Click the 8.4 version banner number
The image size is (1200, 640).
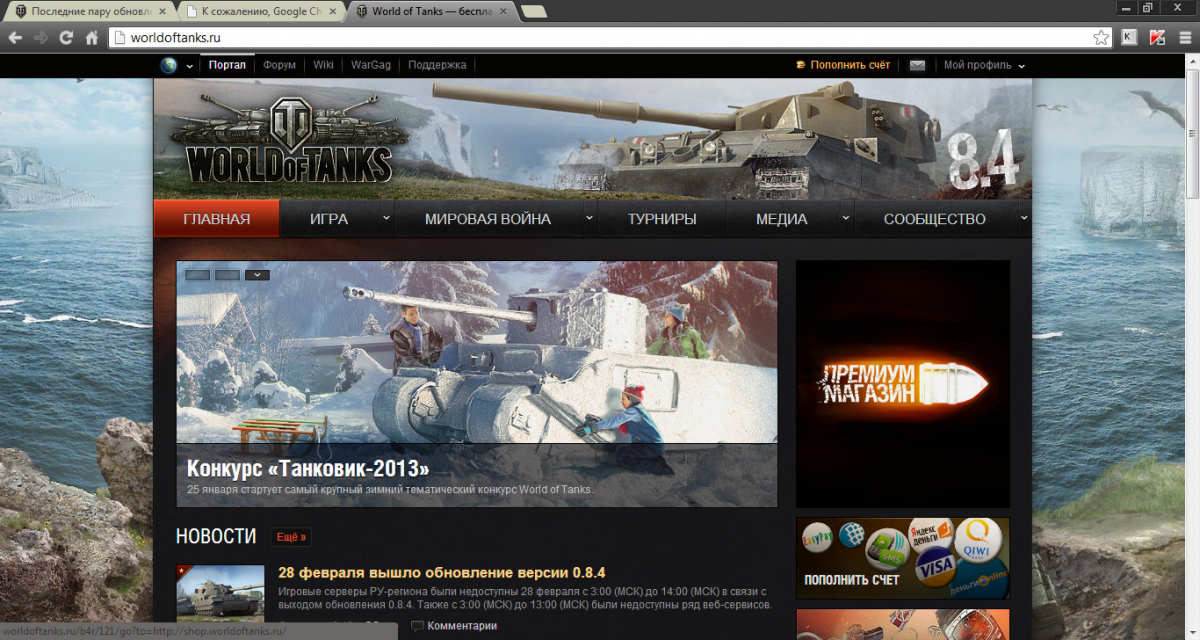[x=982, y=160]
